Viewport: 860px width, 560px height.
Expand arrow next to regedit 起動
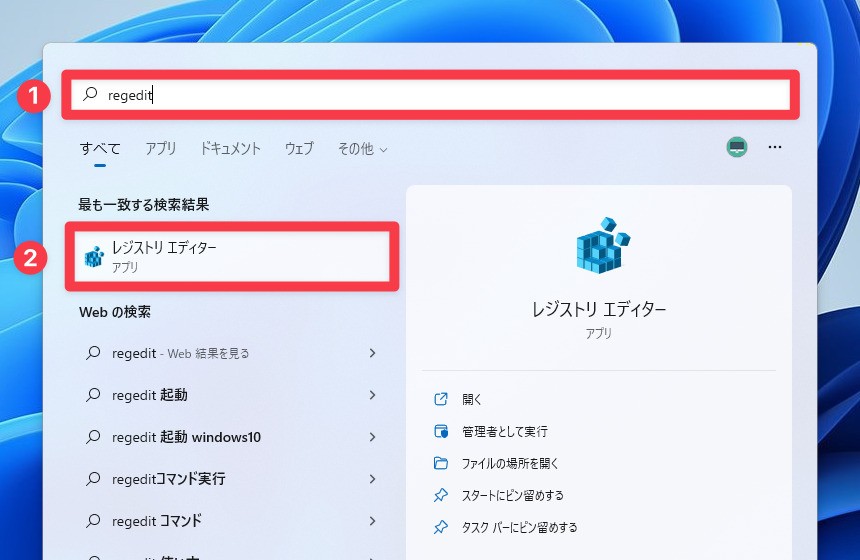[x=372, y=395]
